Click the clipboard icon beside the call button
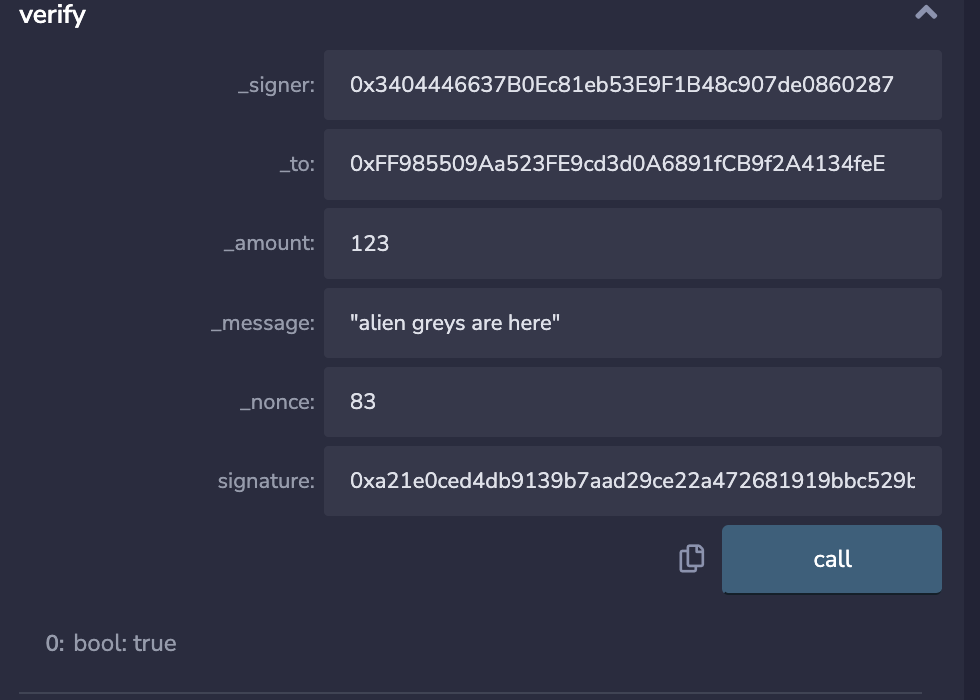980x700 pixels. tap(690, 559)
